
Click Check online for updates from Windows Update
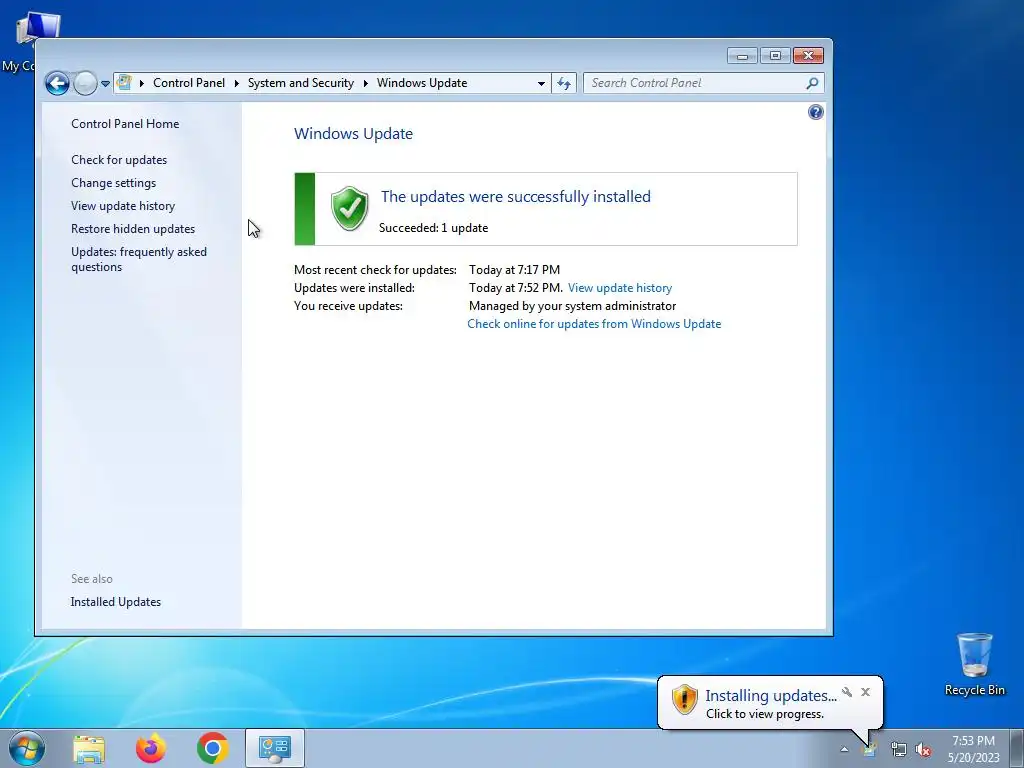point(594,324)
